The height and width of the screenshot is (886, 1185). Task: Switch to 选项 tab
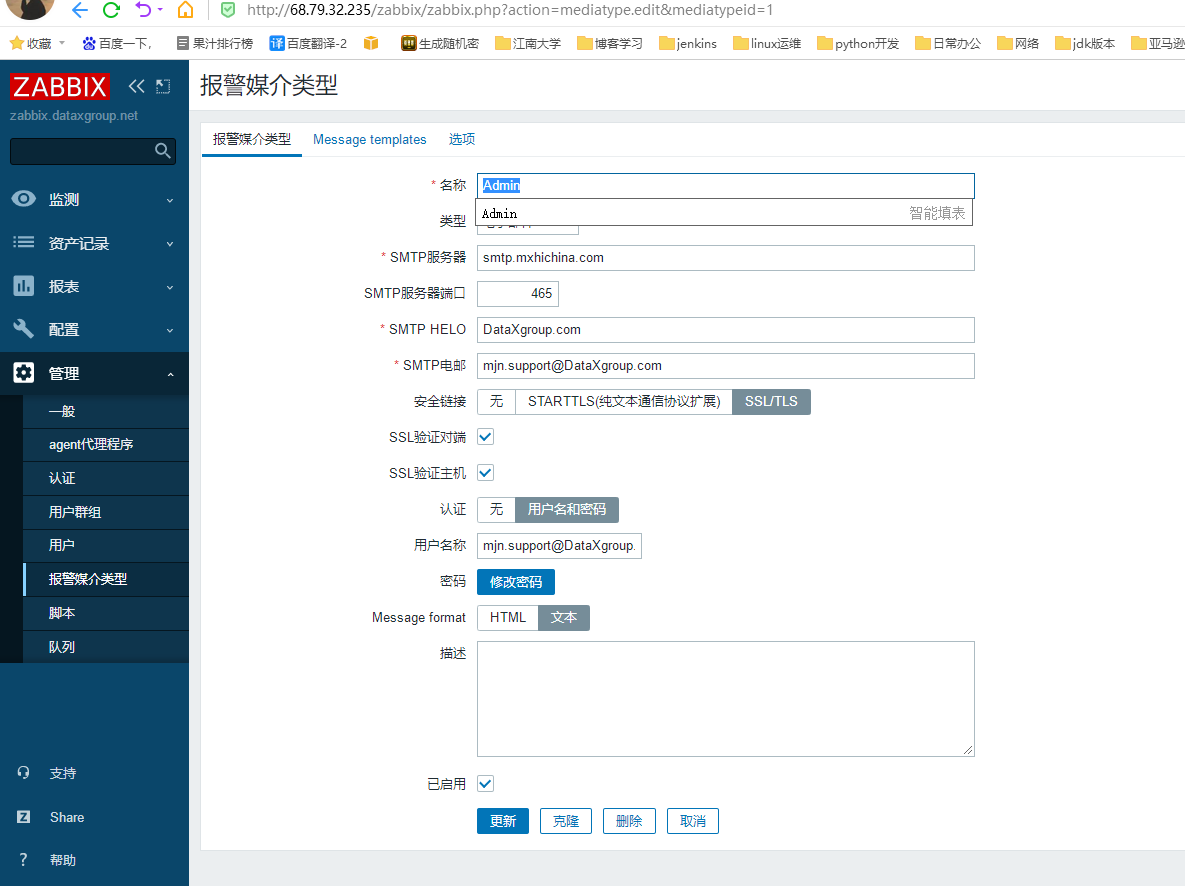coord(462,139)
